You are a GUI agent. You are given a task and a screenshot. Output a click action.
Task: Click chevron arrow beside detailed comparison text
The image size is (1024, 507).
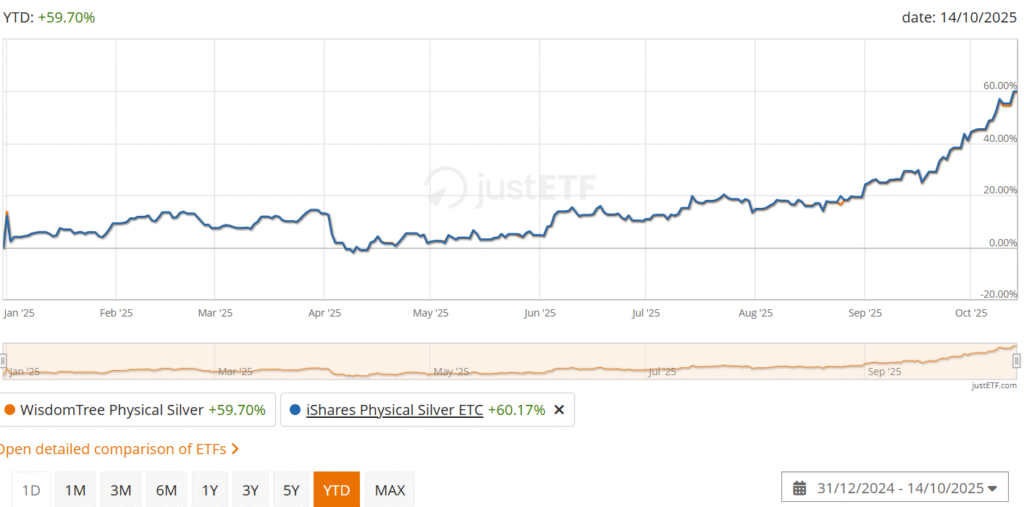pyautogui.click(x=235, y=449)
